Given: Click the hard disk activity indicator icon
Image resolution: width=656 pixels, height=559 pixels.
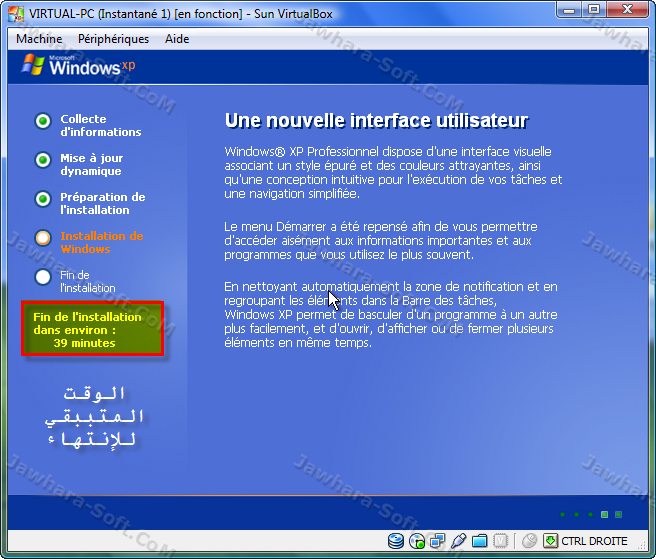Looking at the screenshot, I should pyautogui.click(x=395, y=541).
